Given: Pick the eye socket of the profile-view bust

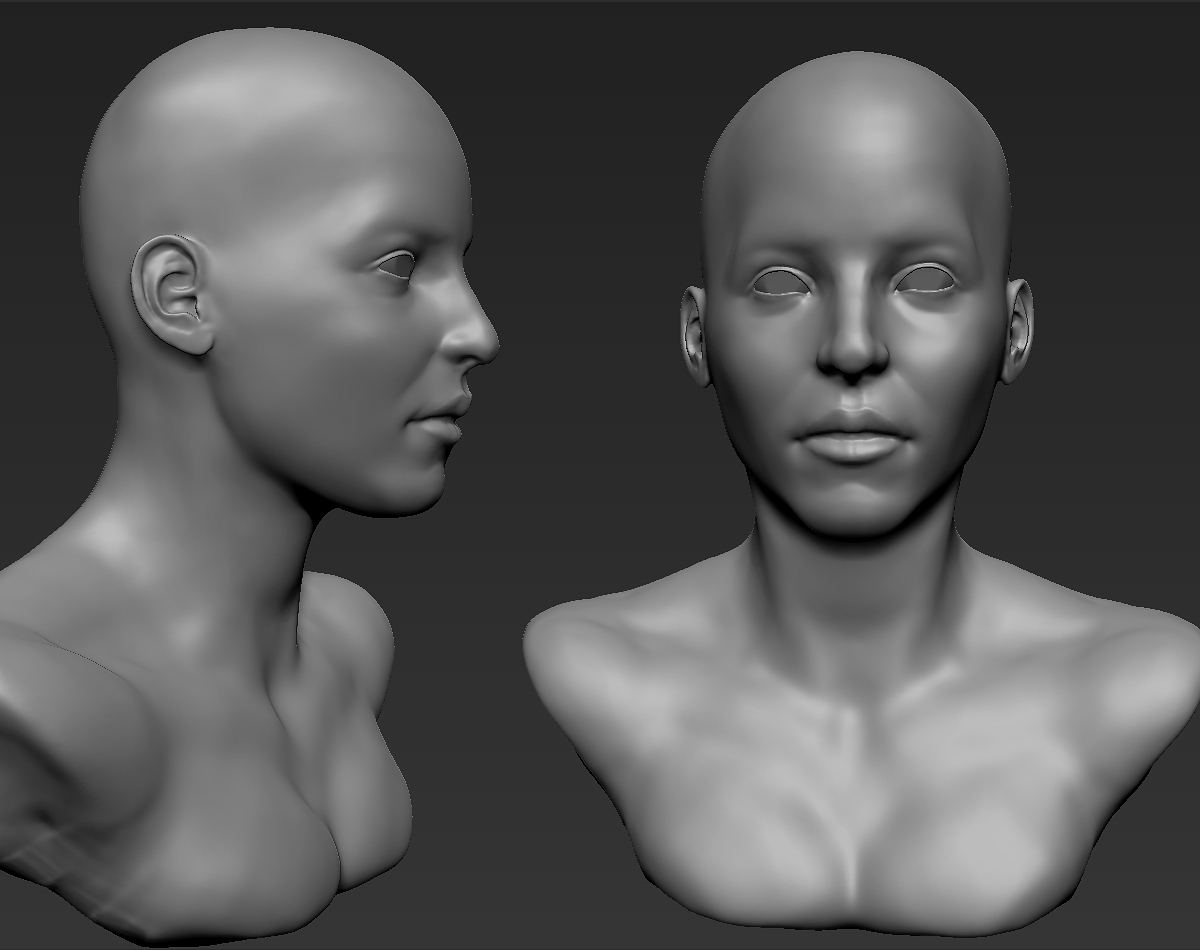Looking at the screenshot, I should tap(397, 265).
